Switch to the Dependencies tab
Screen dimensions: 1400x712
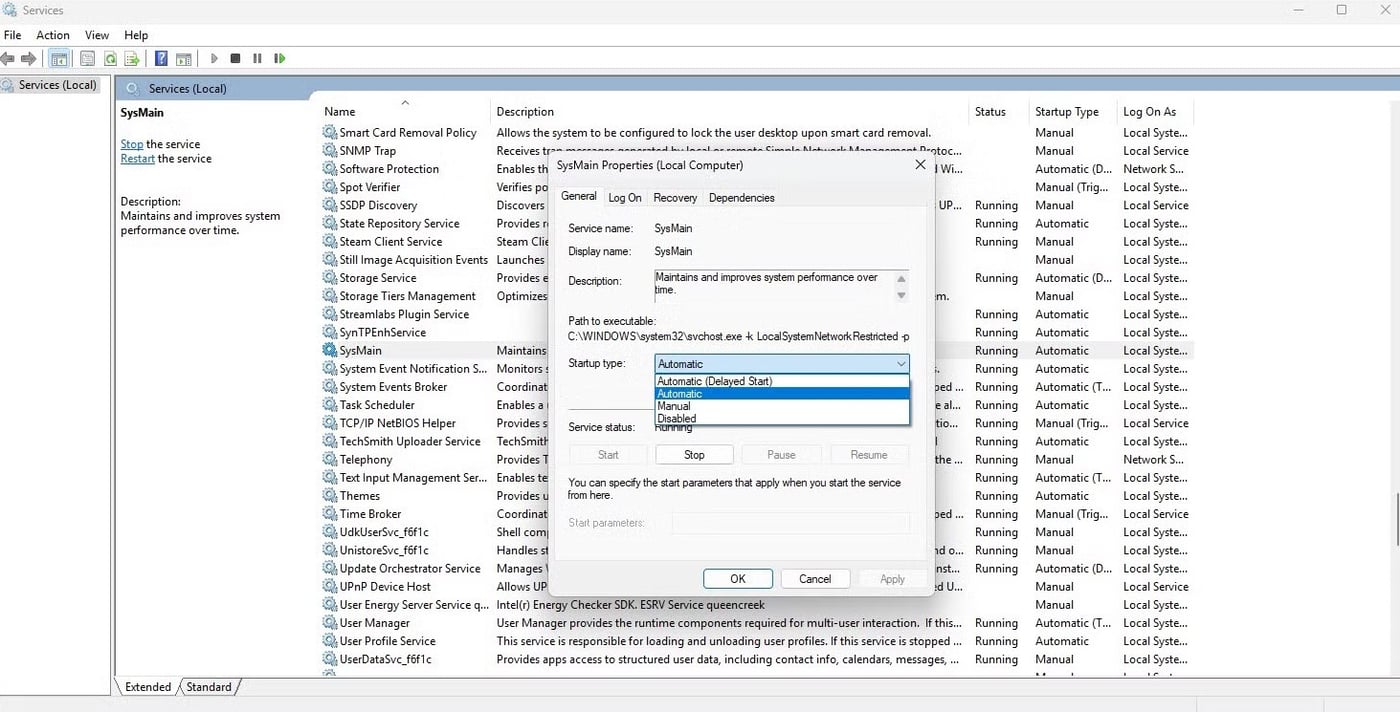[x=741, y=197]
